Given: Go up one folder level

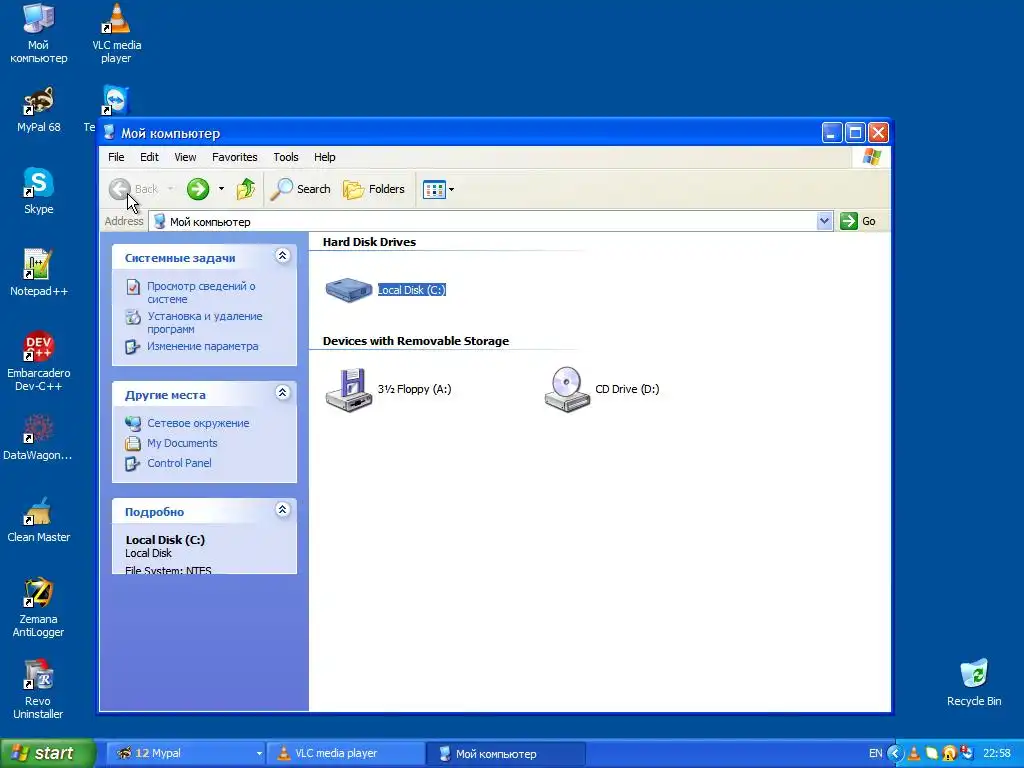Looking at the screenshot, I should coord(246,189).
